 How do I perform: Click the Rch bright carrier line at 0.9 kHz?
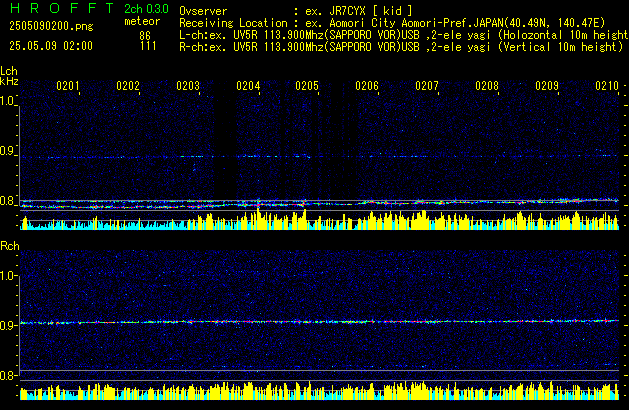[x=319, y=322]
